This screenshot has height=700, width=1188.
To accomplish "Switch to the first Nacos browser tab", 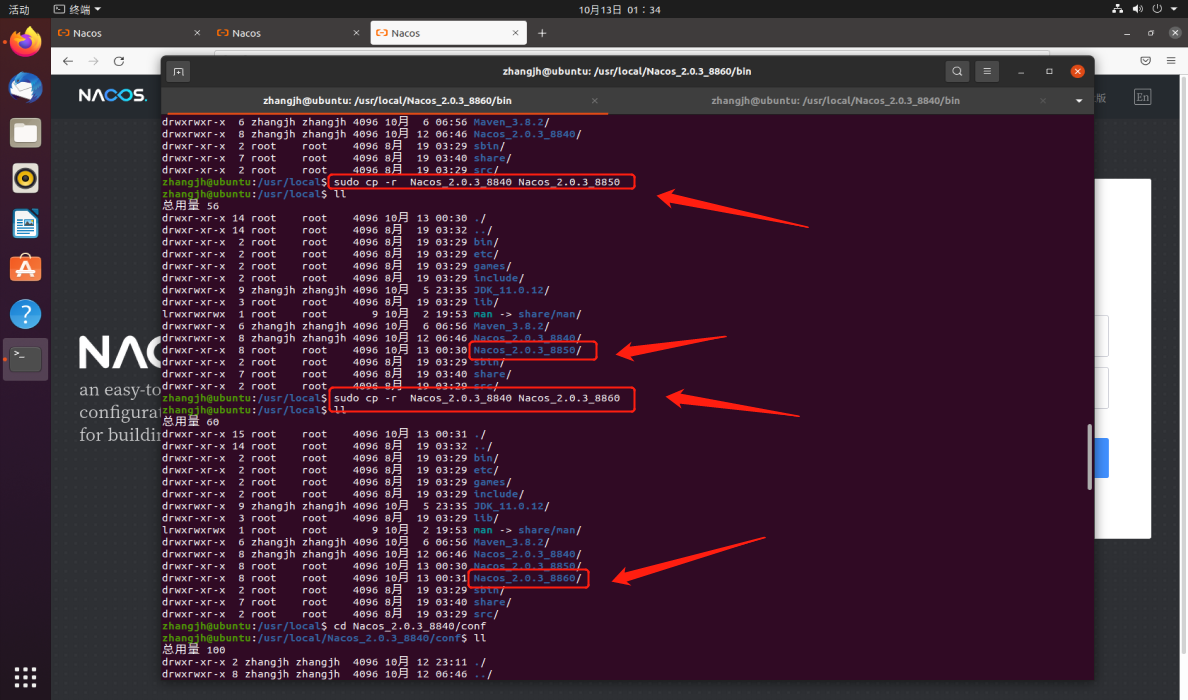I will [x=130, y=33].
